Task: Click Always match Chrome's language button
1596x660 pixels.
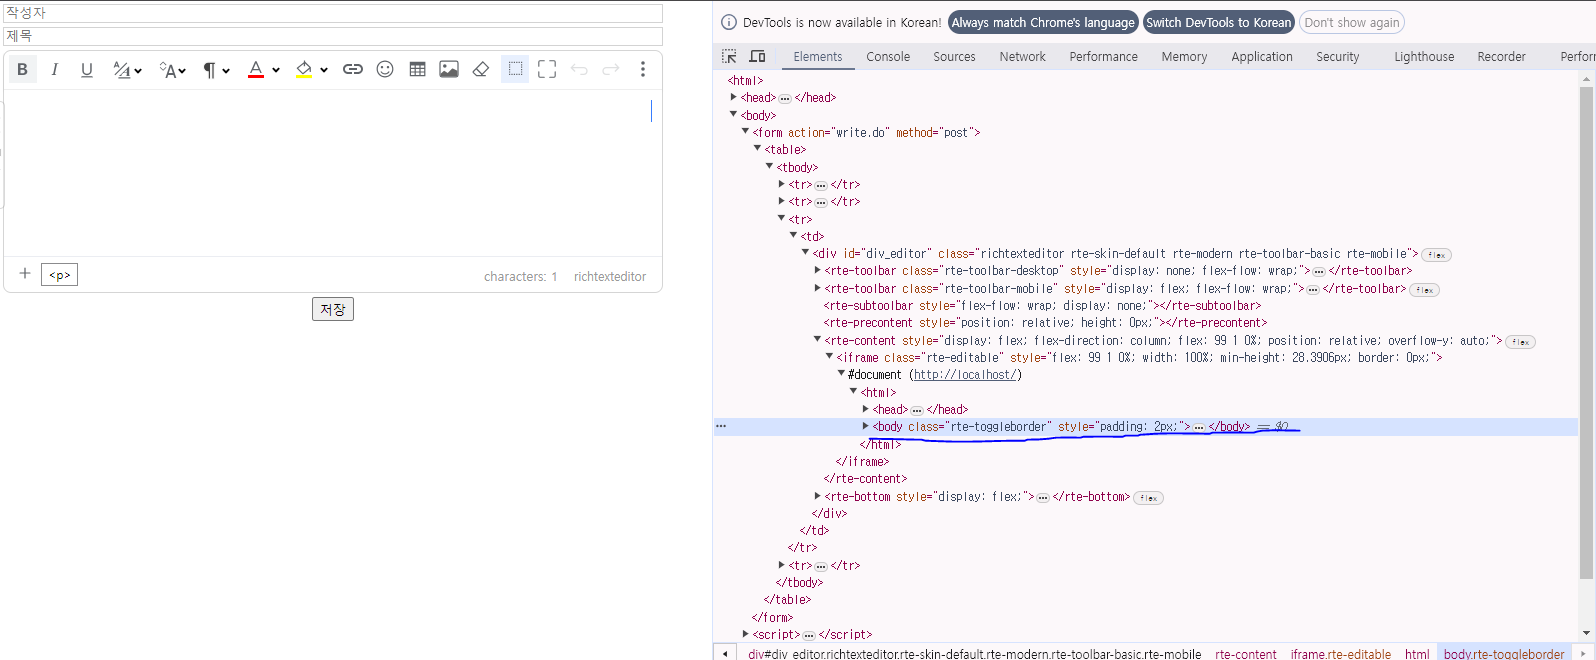Action: 1043,22
